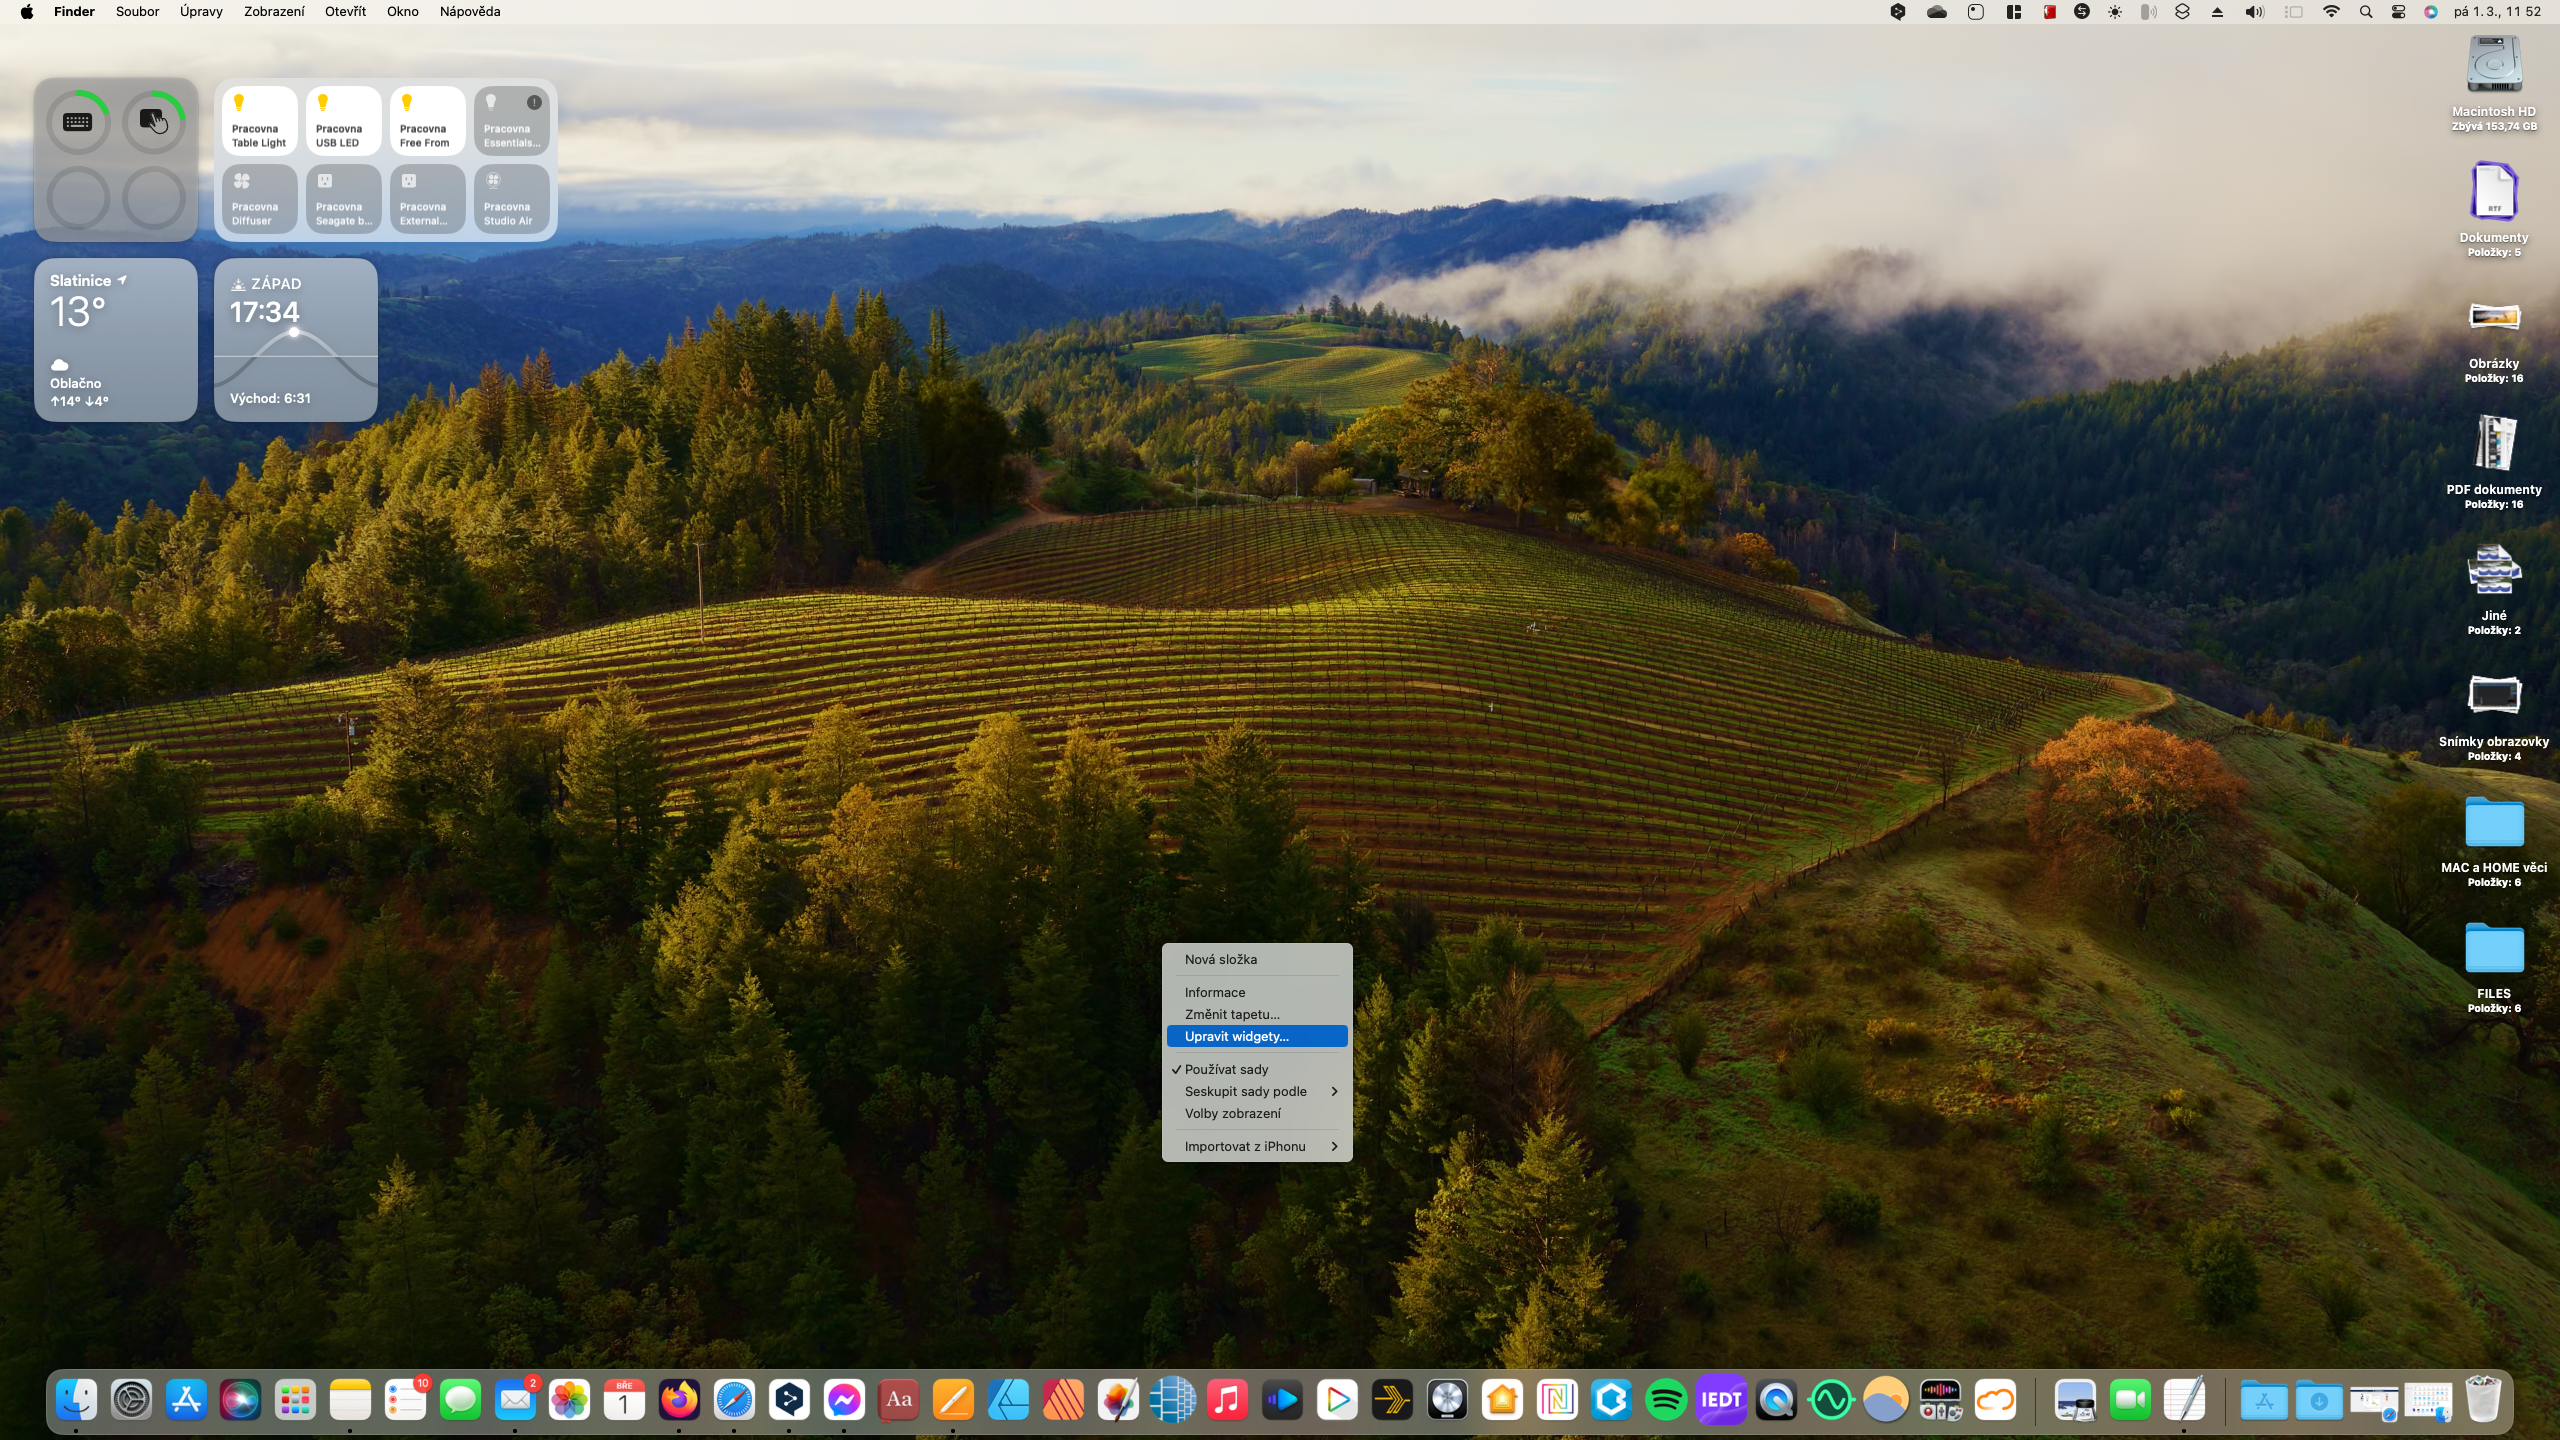The height and width of the screenshot is (1440, 2560).
Task: Choose Změnit tapetu… from the menu
Action: (1232, 1014)
